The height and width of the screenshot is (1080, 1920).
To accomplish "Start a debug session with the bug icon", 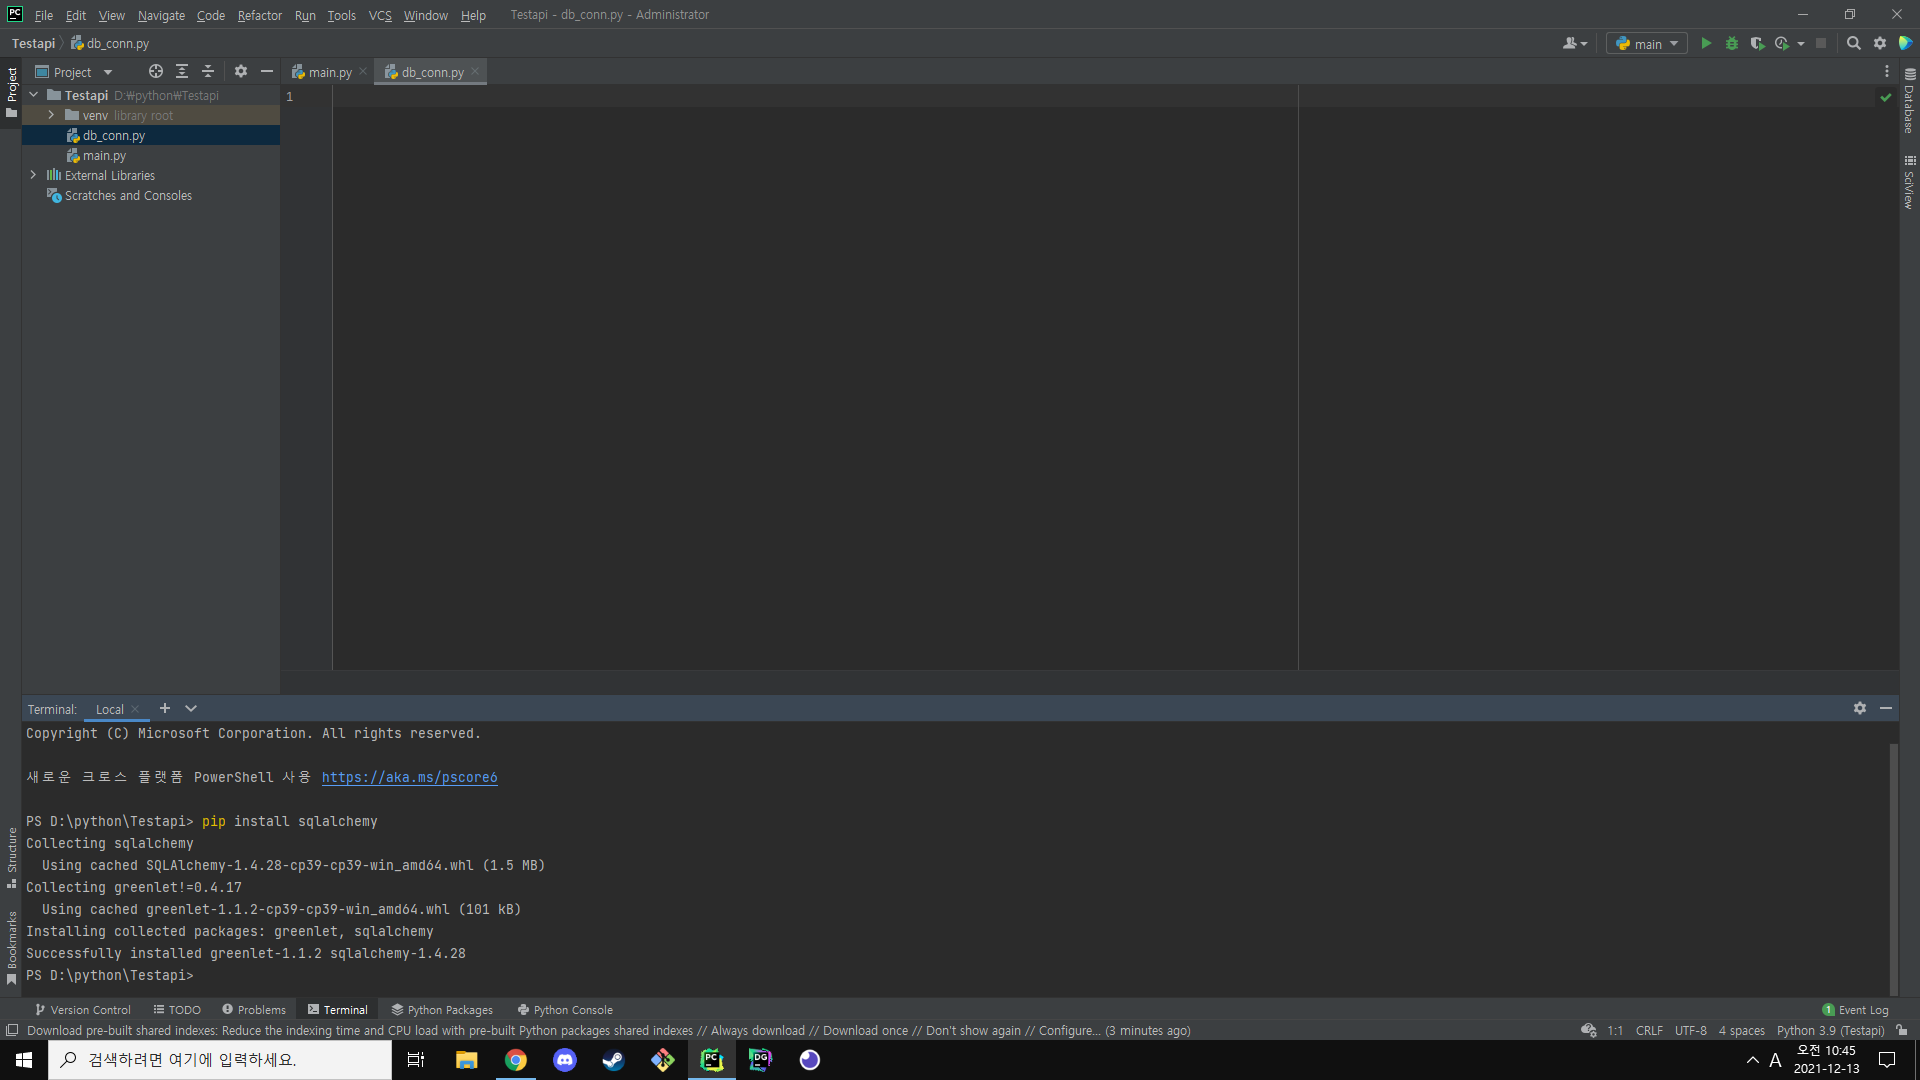I will [x=1732, y=43].
